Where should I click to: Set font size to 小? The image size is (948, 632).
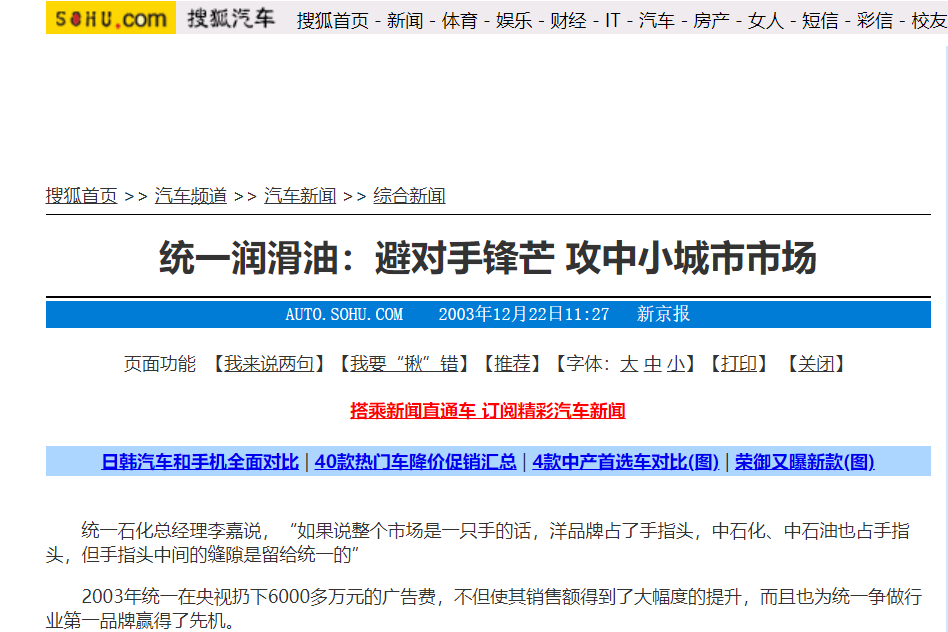click(x=676, y=364)
